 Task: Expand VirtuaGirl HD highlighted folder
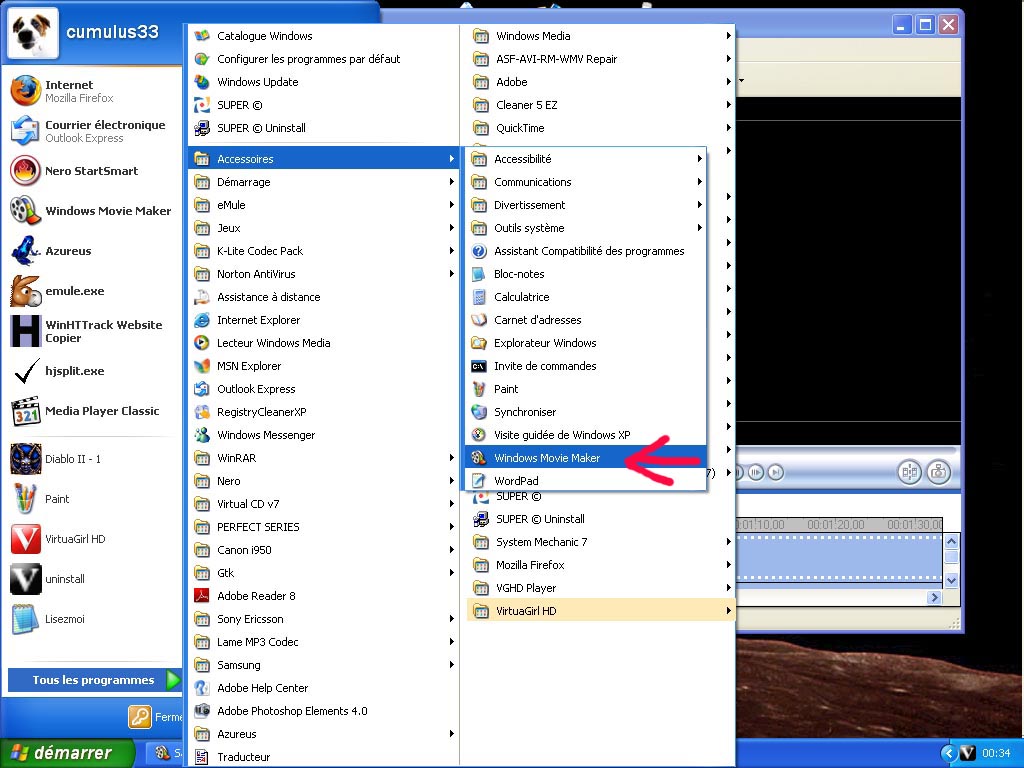coord(601,611)
